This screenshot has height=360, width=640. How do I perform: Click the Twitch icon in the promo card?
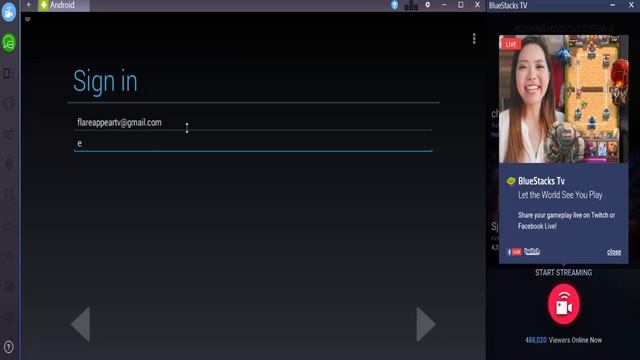click(532, 251)
